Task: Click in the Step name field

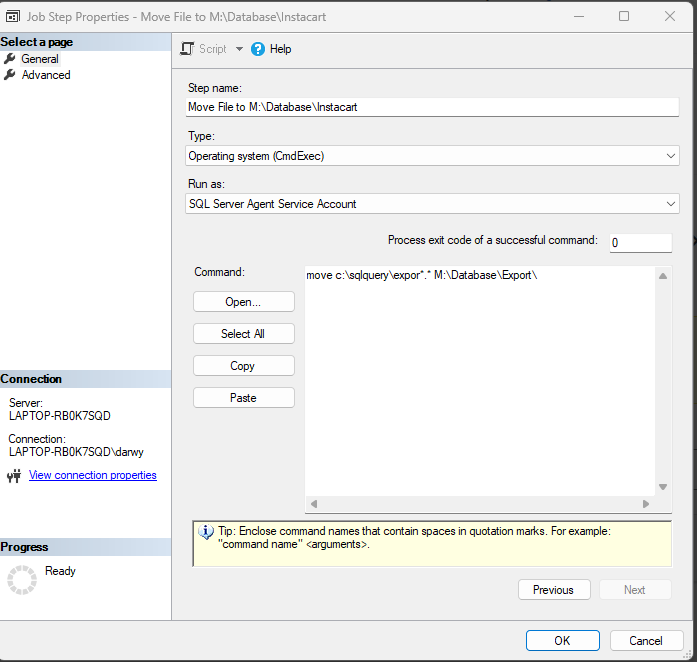Action: coord(432,107)
